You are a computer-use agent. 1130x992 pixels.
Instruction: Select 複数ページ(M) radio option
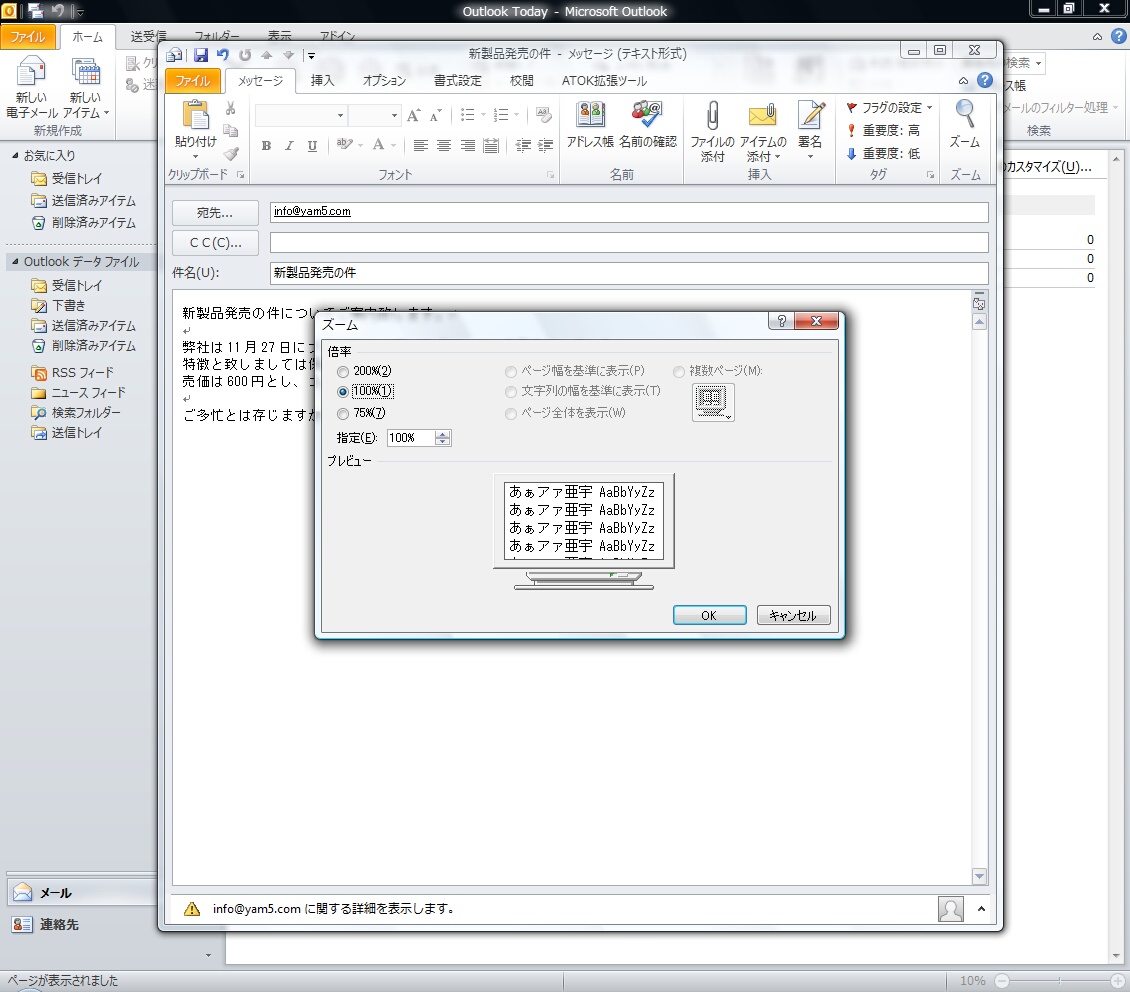(679, 372)
